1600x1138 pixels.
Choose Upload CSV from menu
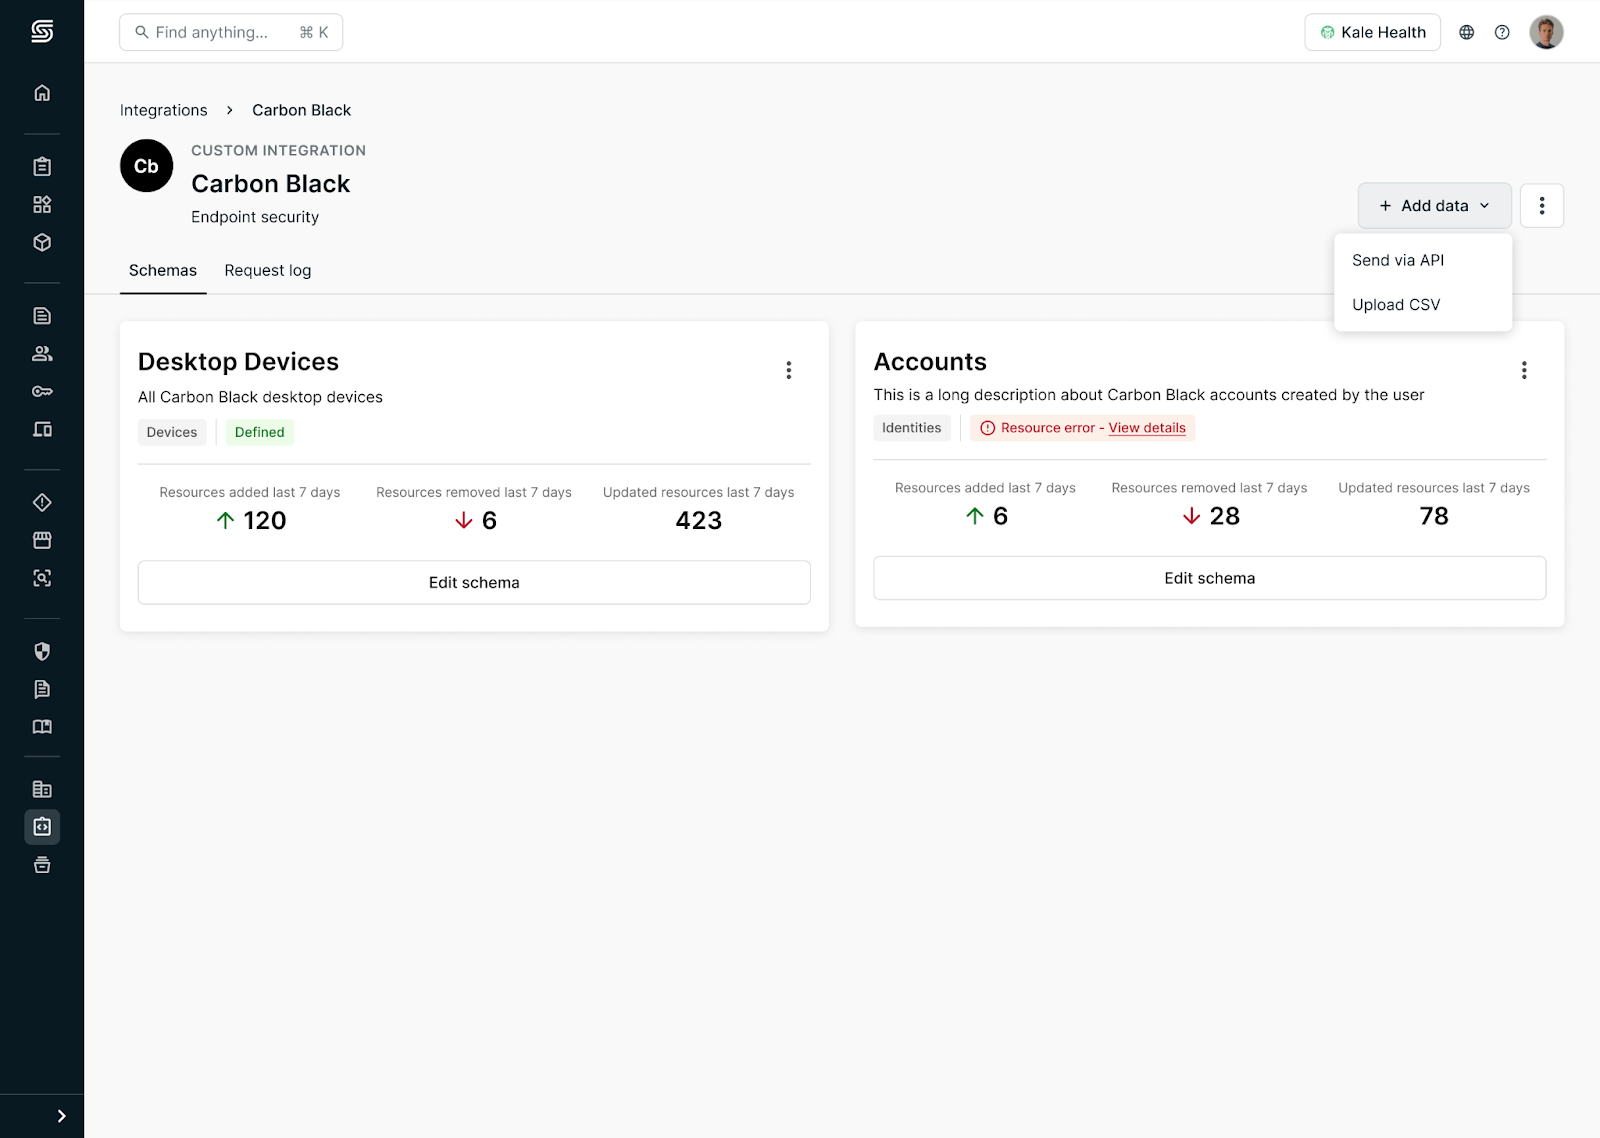pyautogui.click(x=1423, y=305)
